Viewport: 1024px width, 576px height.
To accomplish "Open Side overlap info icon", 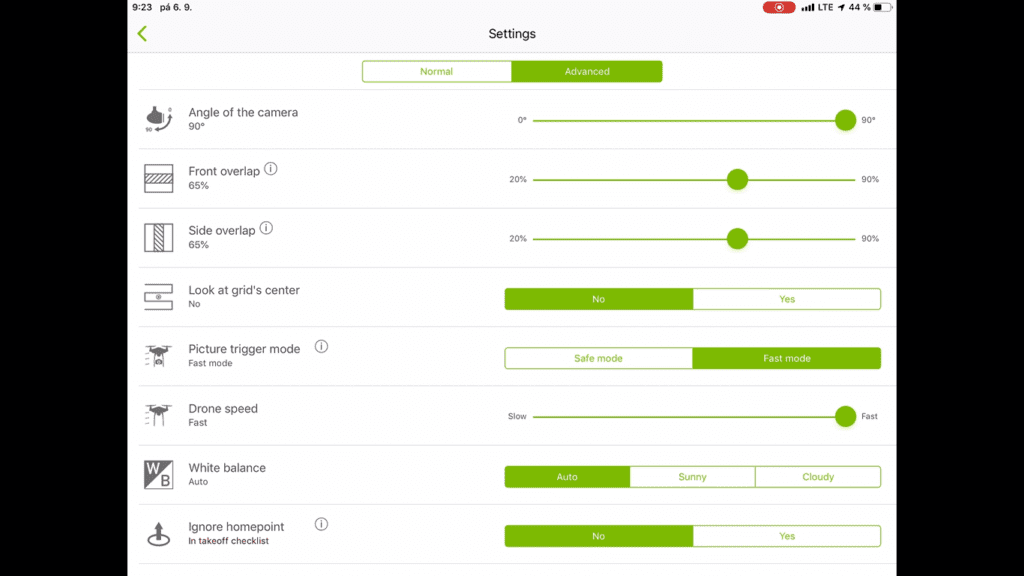I will coord(266,228).
